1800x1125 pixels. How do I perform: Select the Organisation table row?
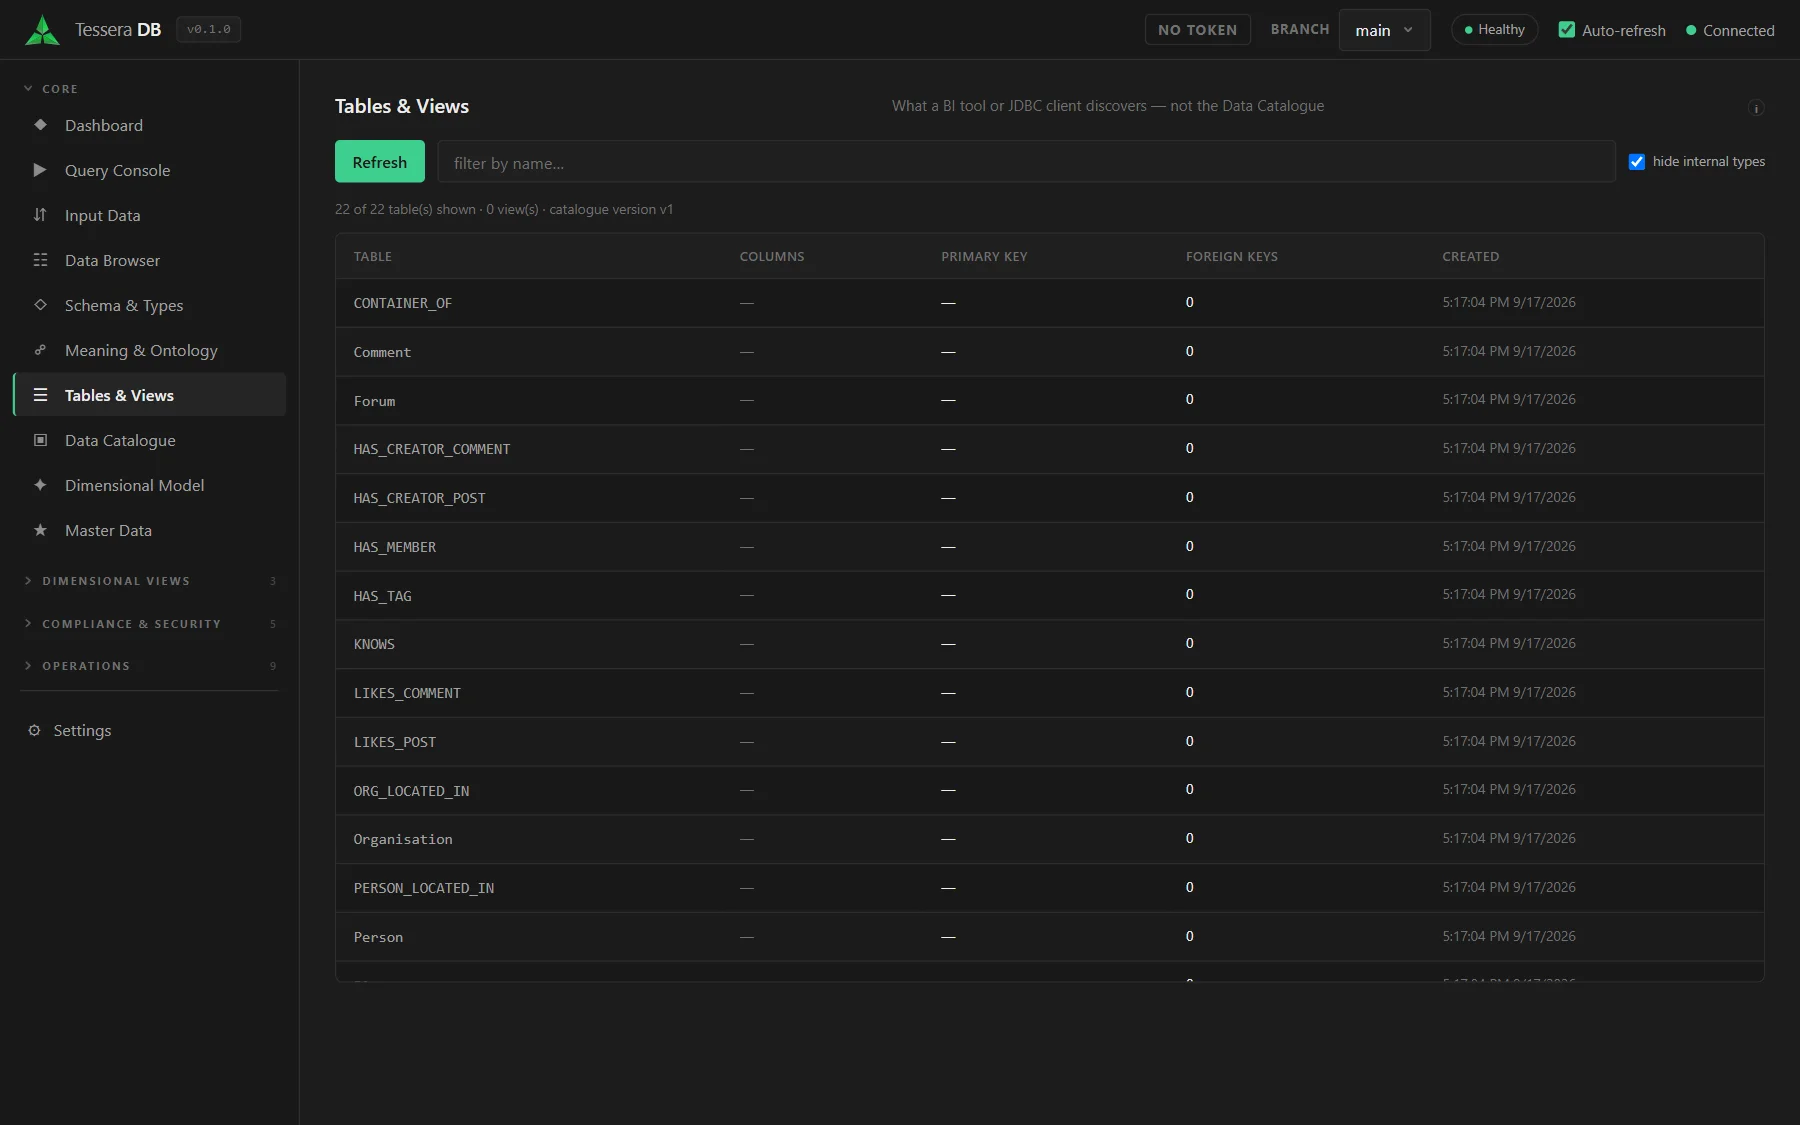tap(1049, 839)
